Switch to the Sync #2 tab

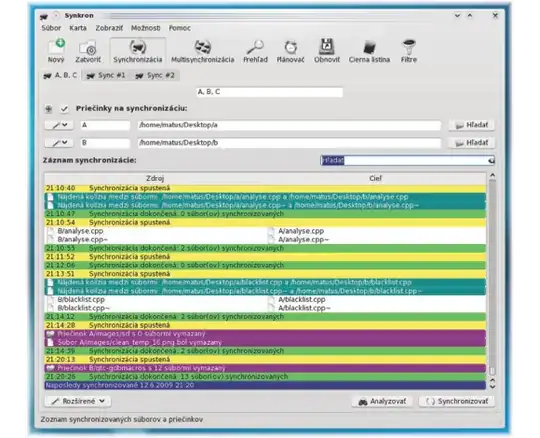pos(155,75)
